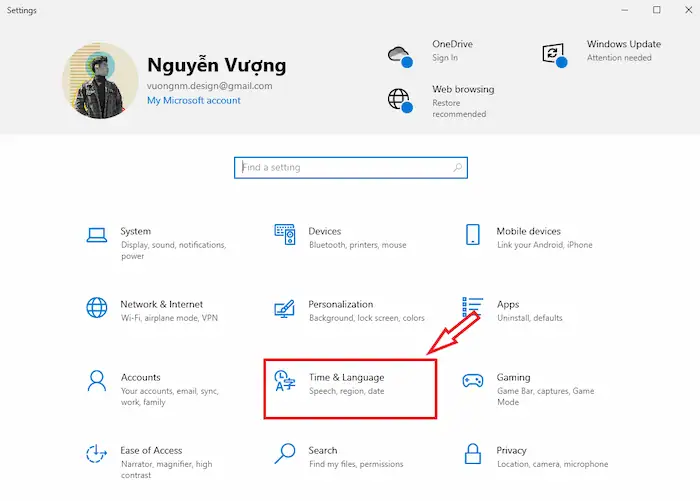Open the Apps list icon

(473, 307)
